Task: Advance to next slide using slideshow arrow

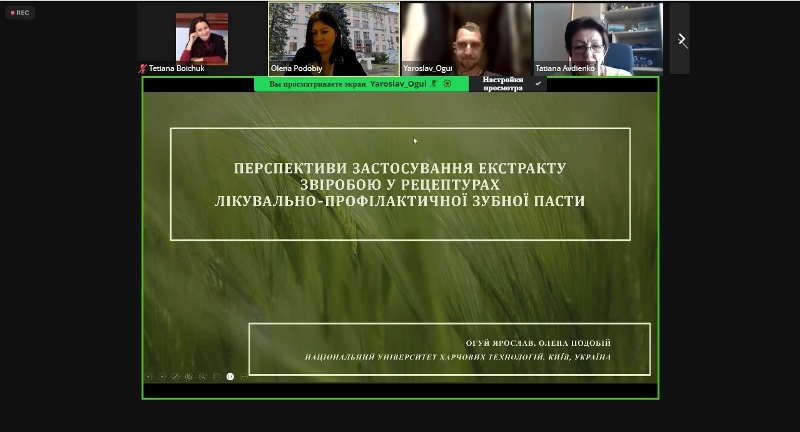Action: coord(162,376)
